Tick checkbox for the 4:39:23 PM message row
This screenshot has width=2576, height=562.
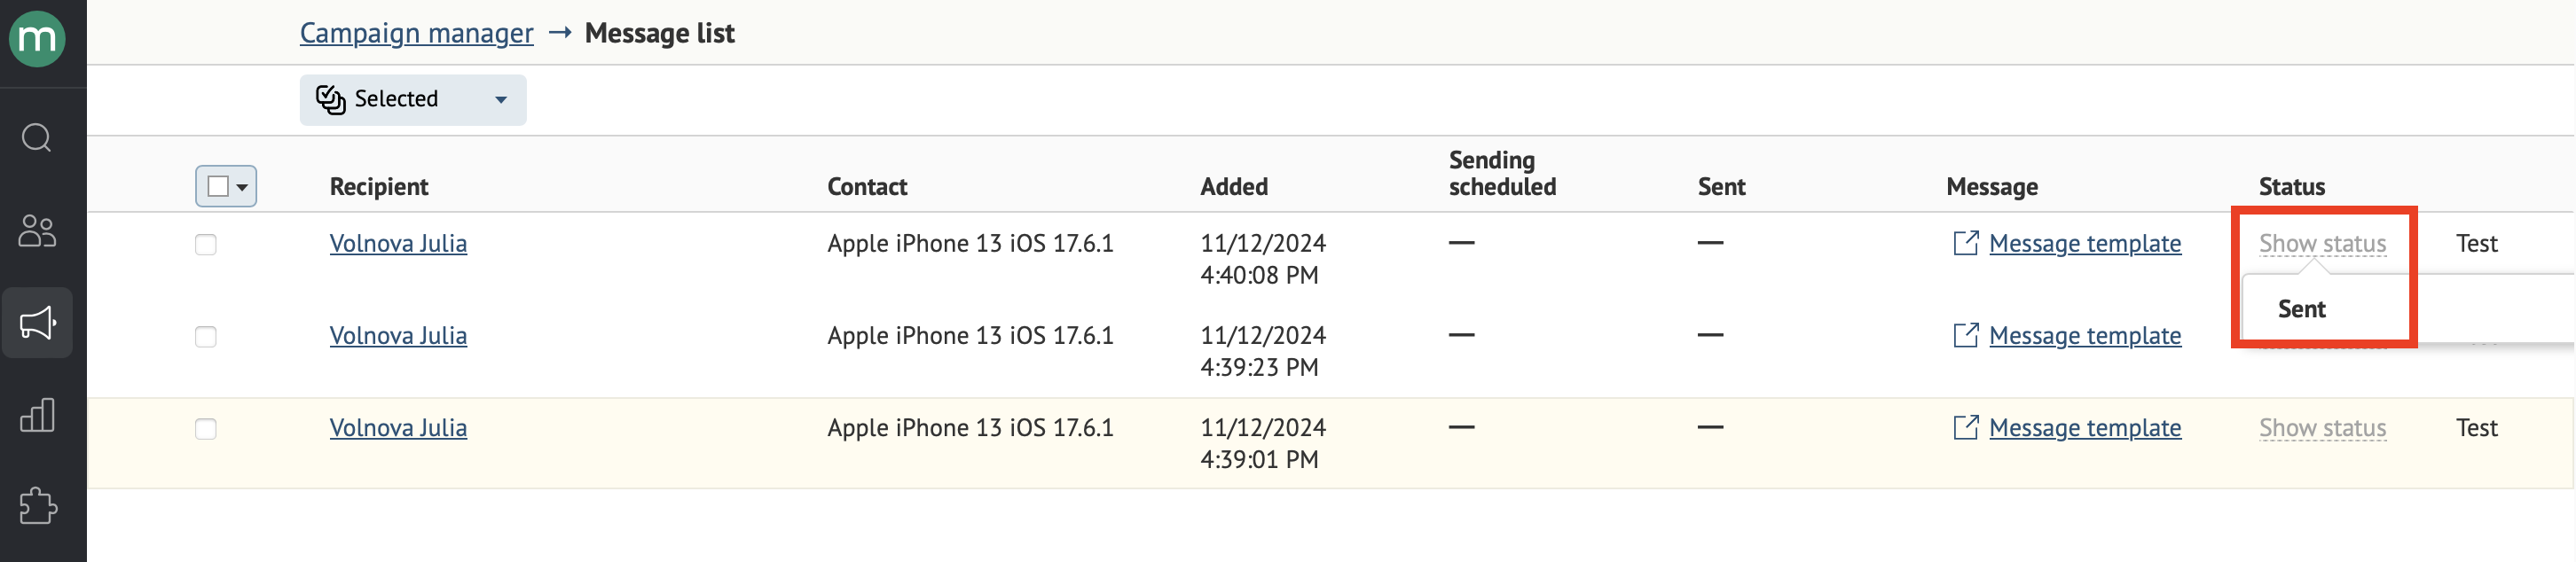[x=206, y=337]
